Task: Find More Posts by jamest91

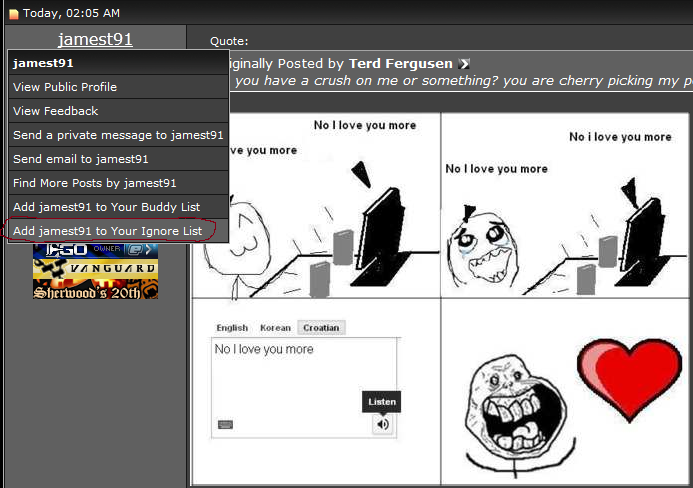Action: point(118,183)
